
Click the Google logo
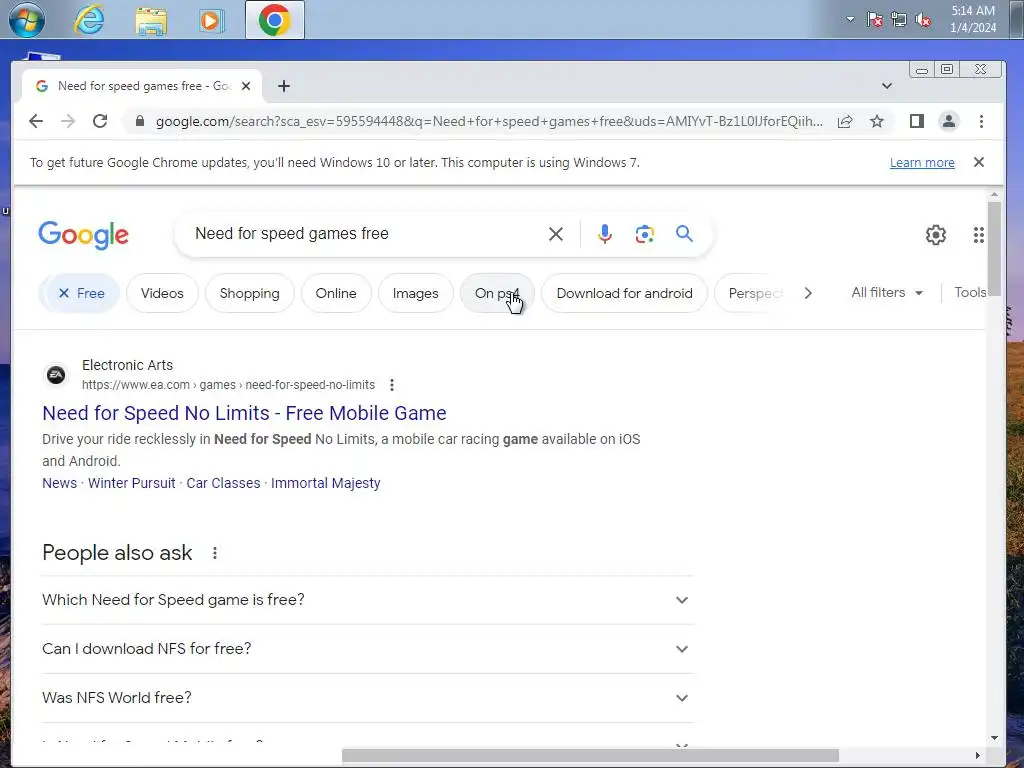pyautogui.click(x=84, y=234)
